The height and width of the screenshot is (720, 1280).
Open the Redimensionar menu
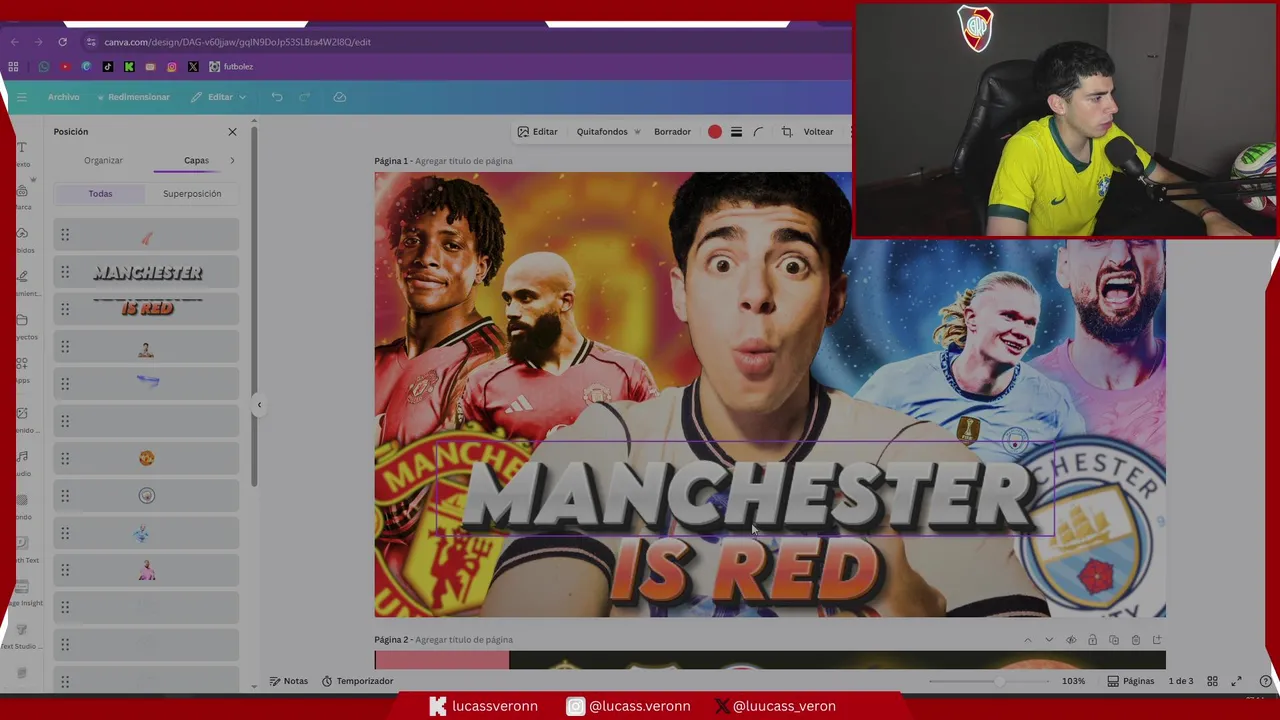pos(133,97)
